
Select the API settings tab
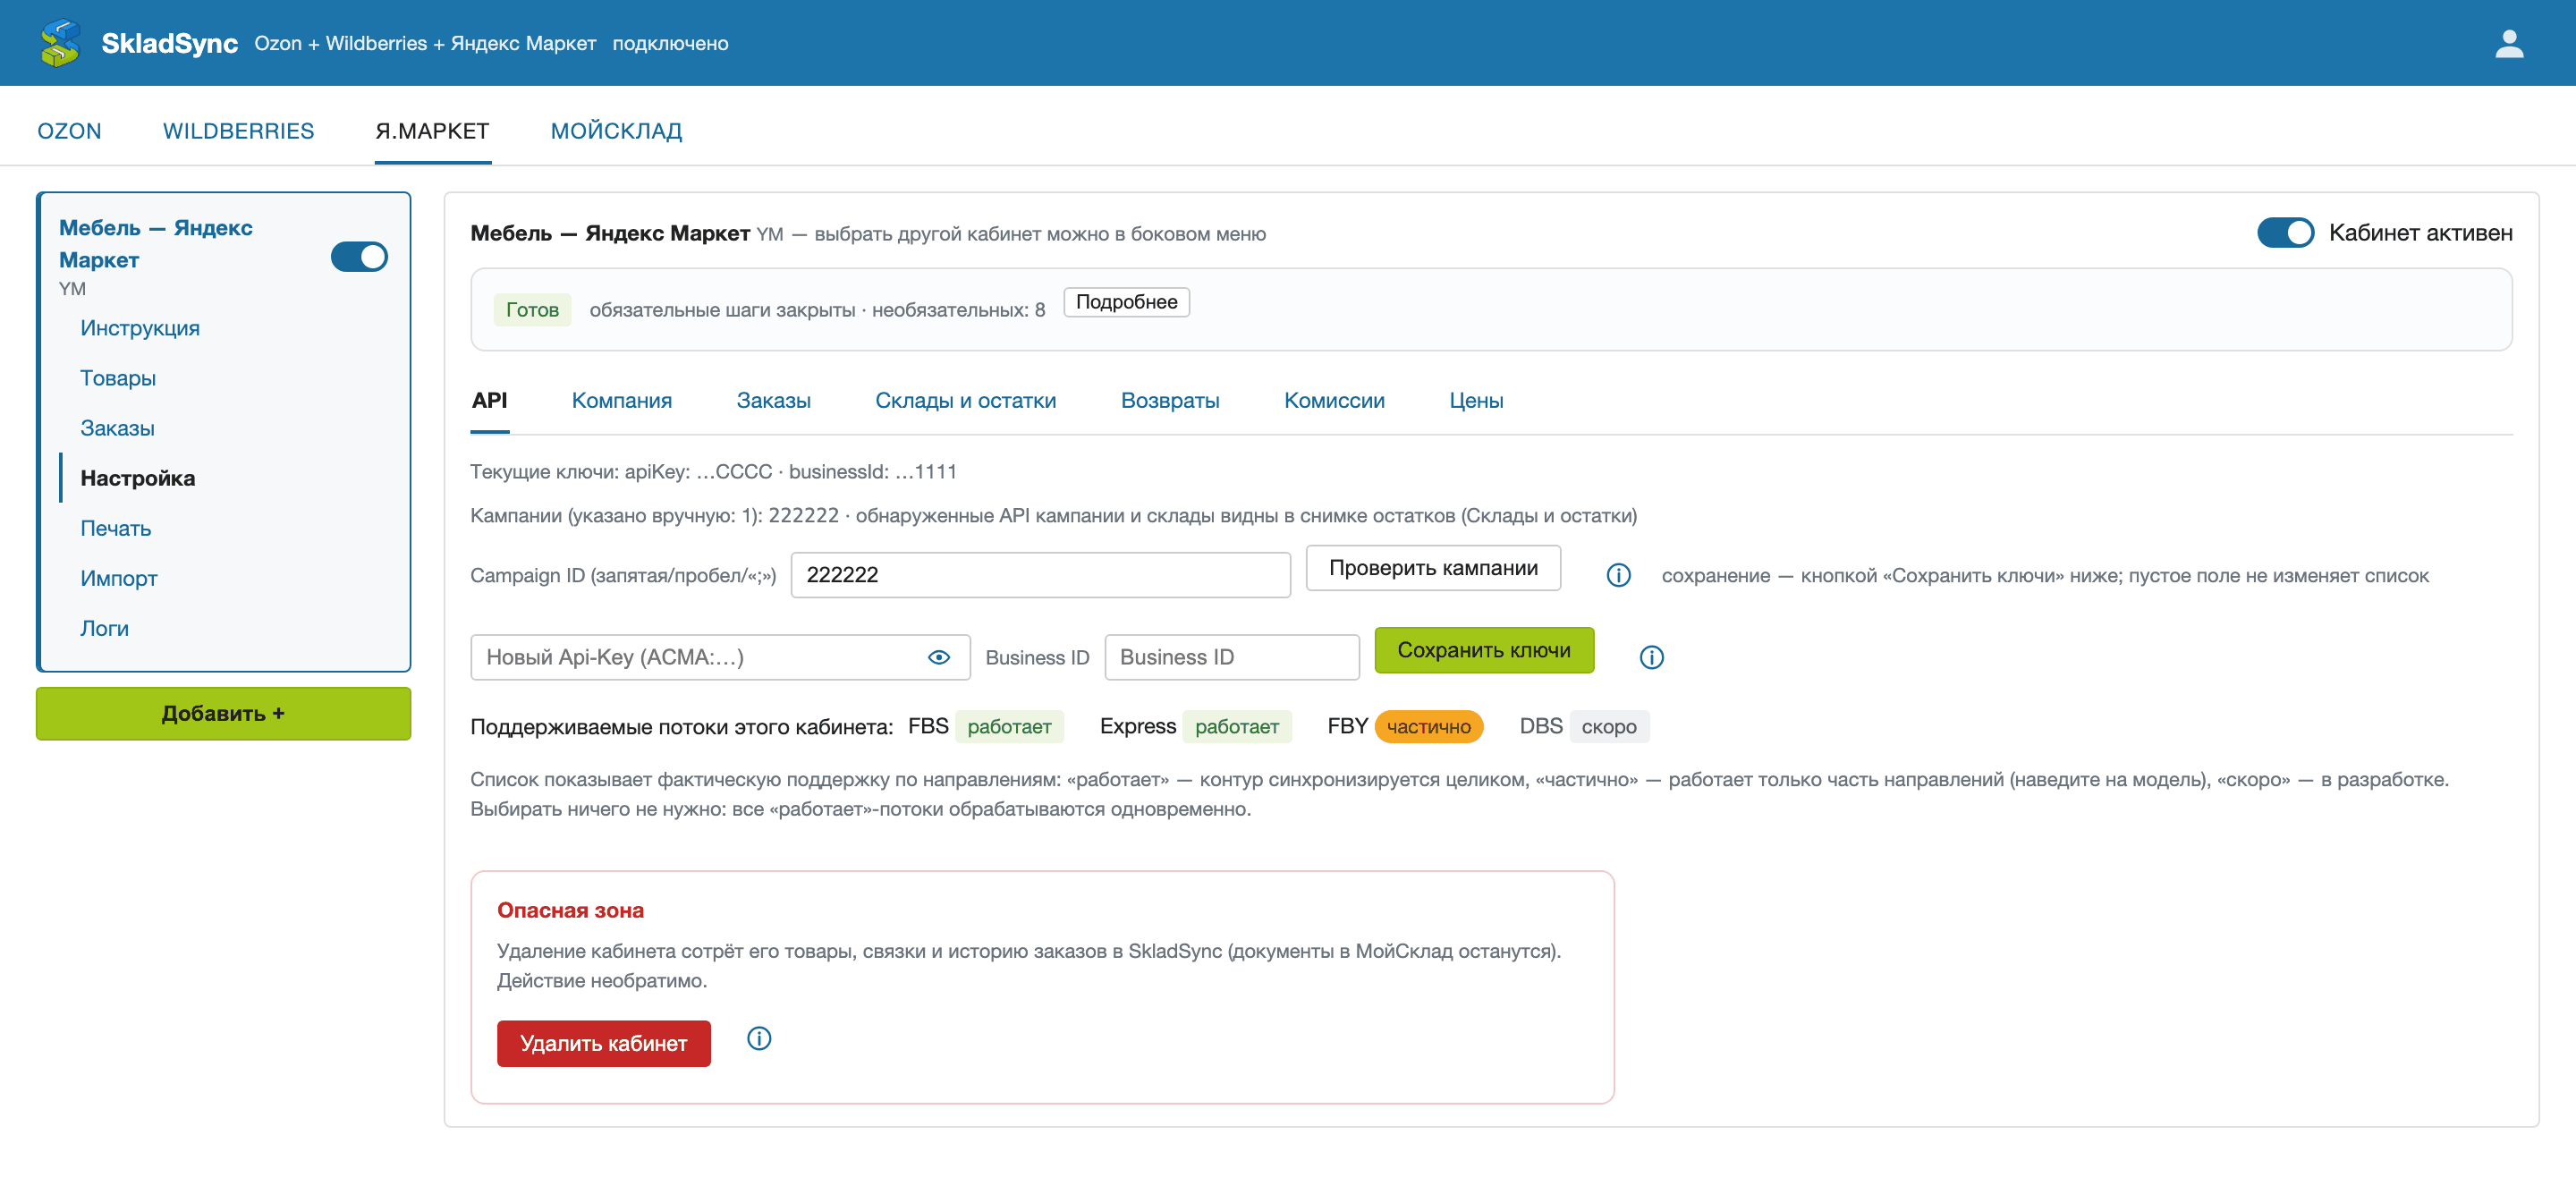(489, 400)
